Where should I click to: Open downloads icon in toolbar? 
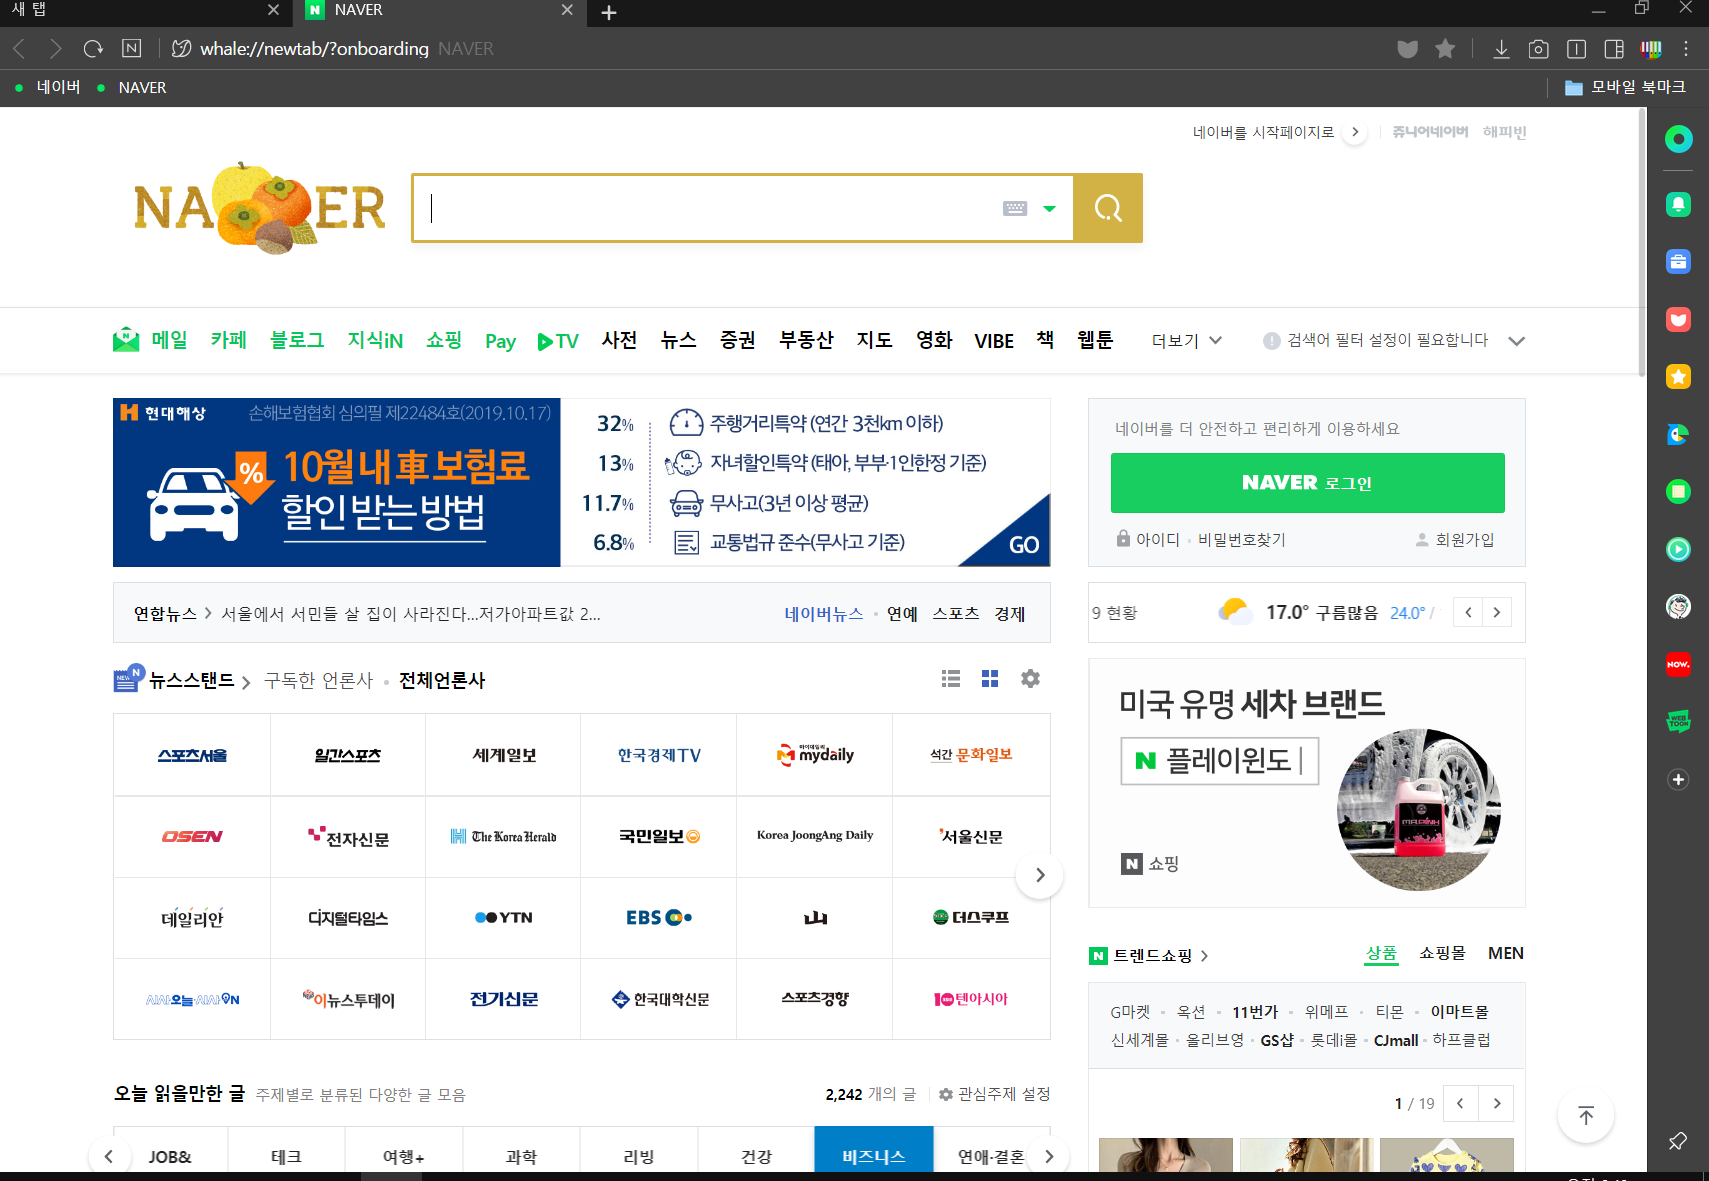point(1501,49)
